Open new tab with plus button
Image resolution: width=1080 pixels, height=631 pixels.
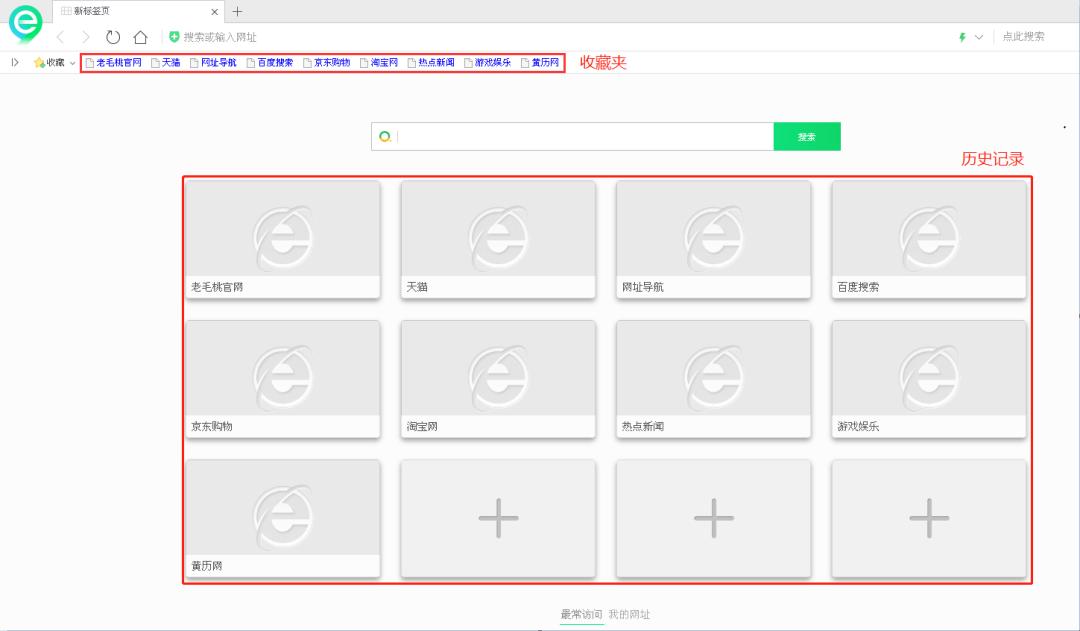click(237, 11)
